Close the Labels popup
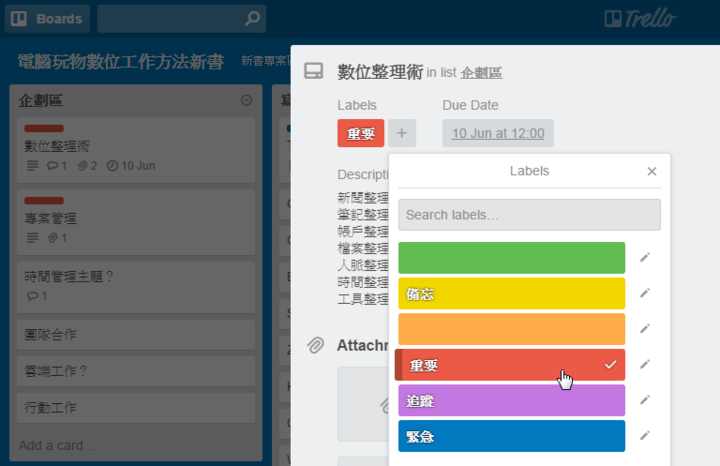This screenshot has width=720, height=466. point(652,171)
